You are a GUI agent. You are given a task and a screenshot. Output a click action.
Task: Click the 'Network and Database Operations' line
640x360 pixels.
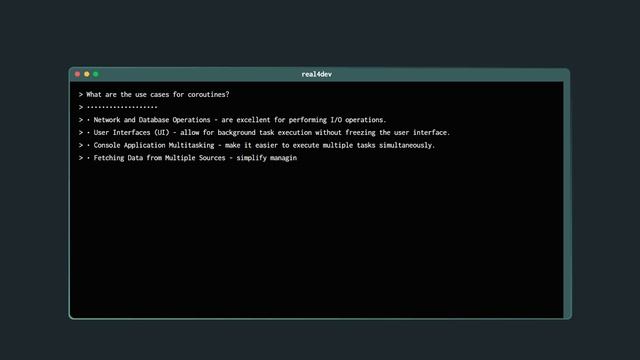(x=232, y=120)
